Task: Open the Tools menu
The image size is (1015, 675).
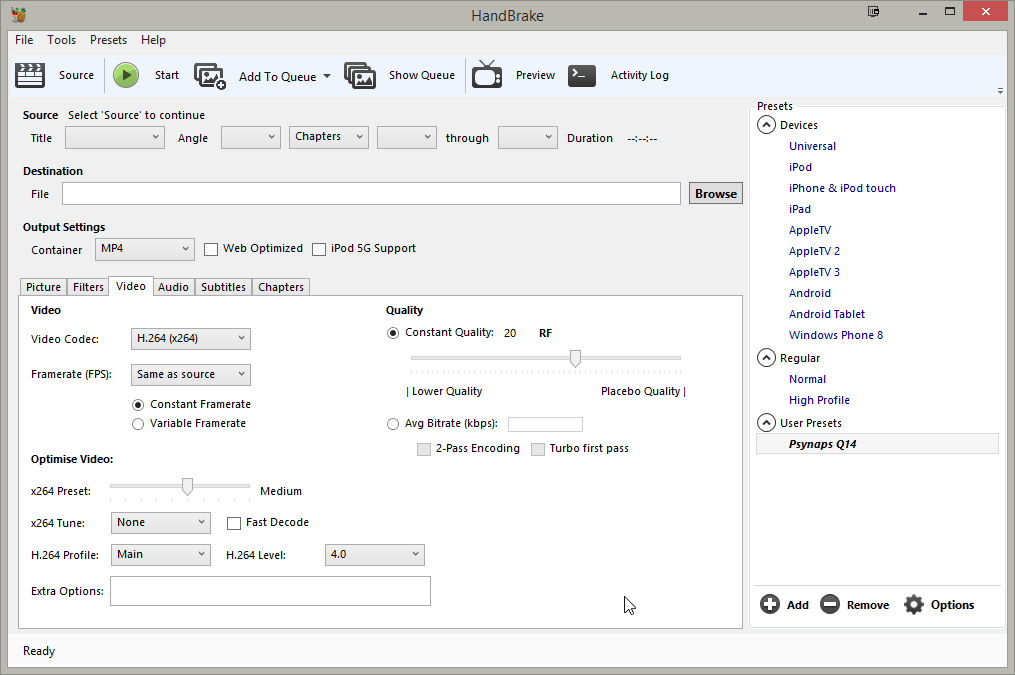Action: pyautogui.click(x=61, y=40)
